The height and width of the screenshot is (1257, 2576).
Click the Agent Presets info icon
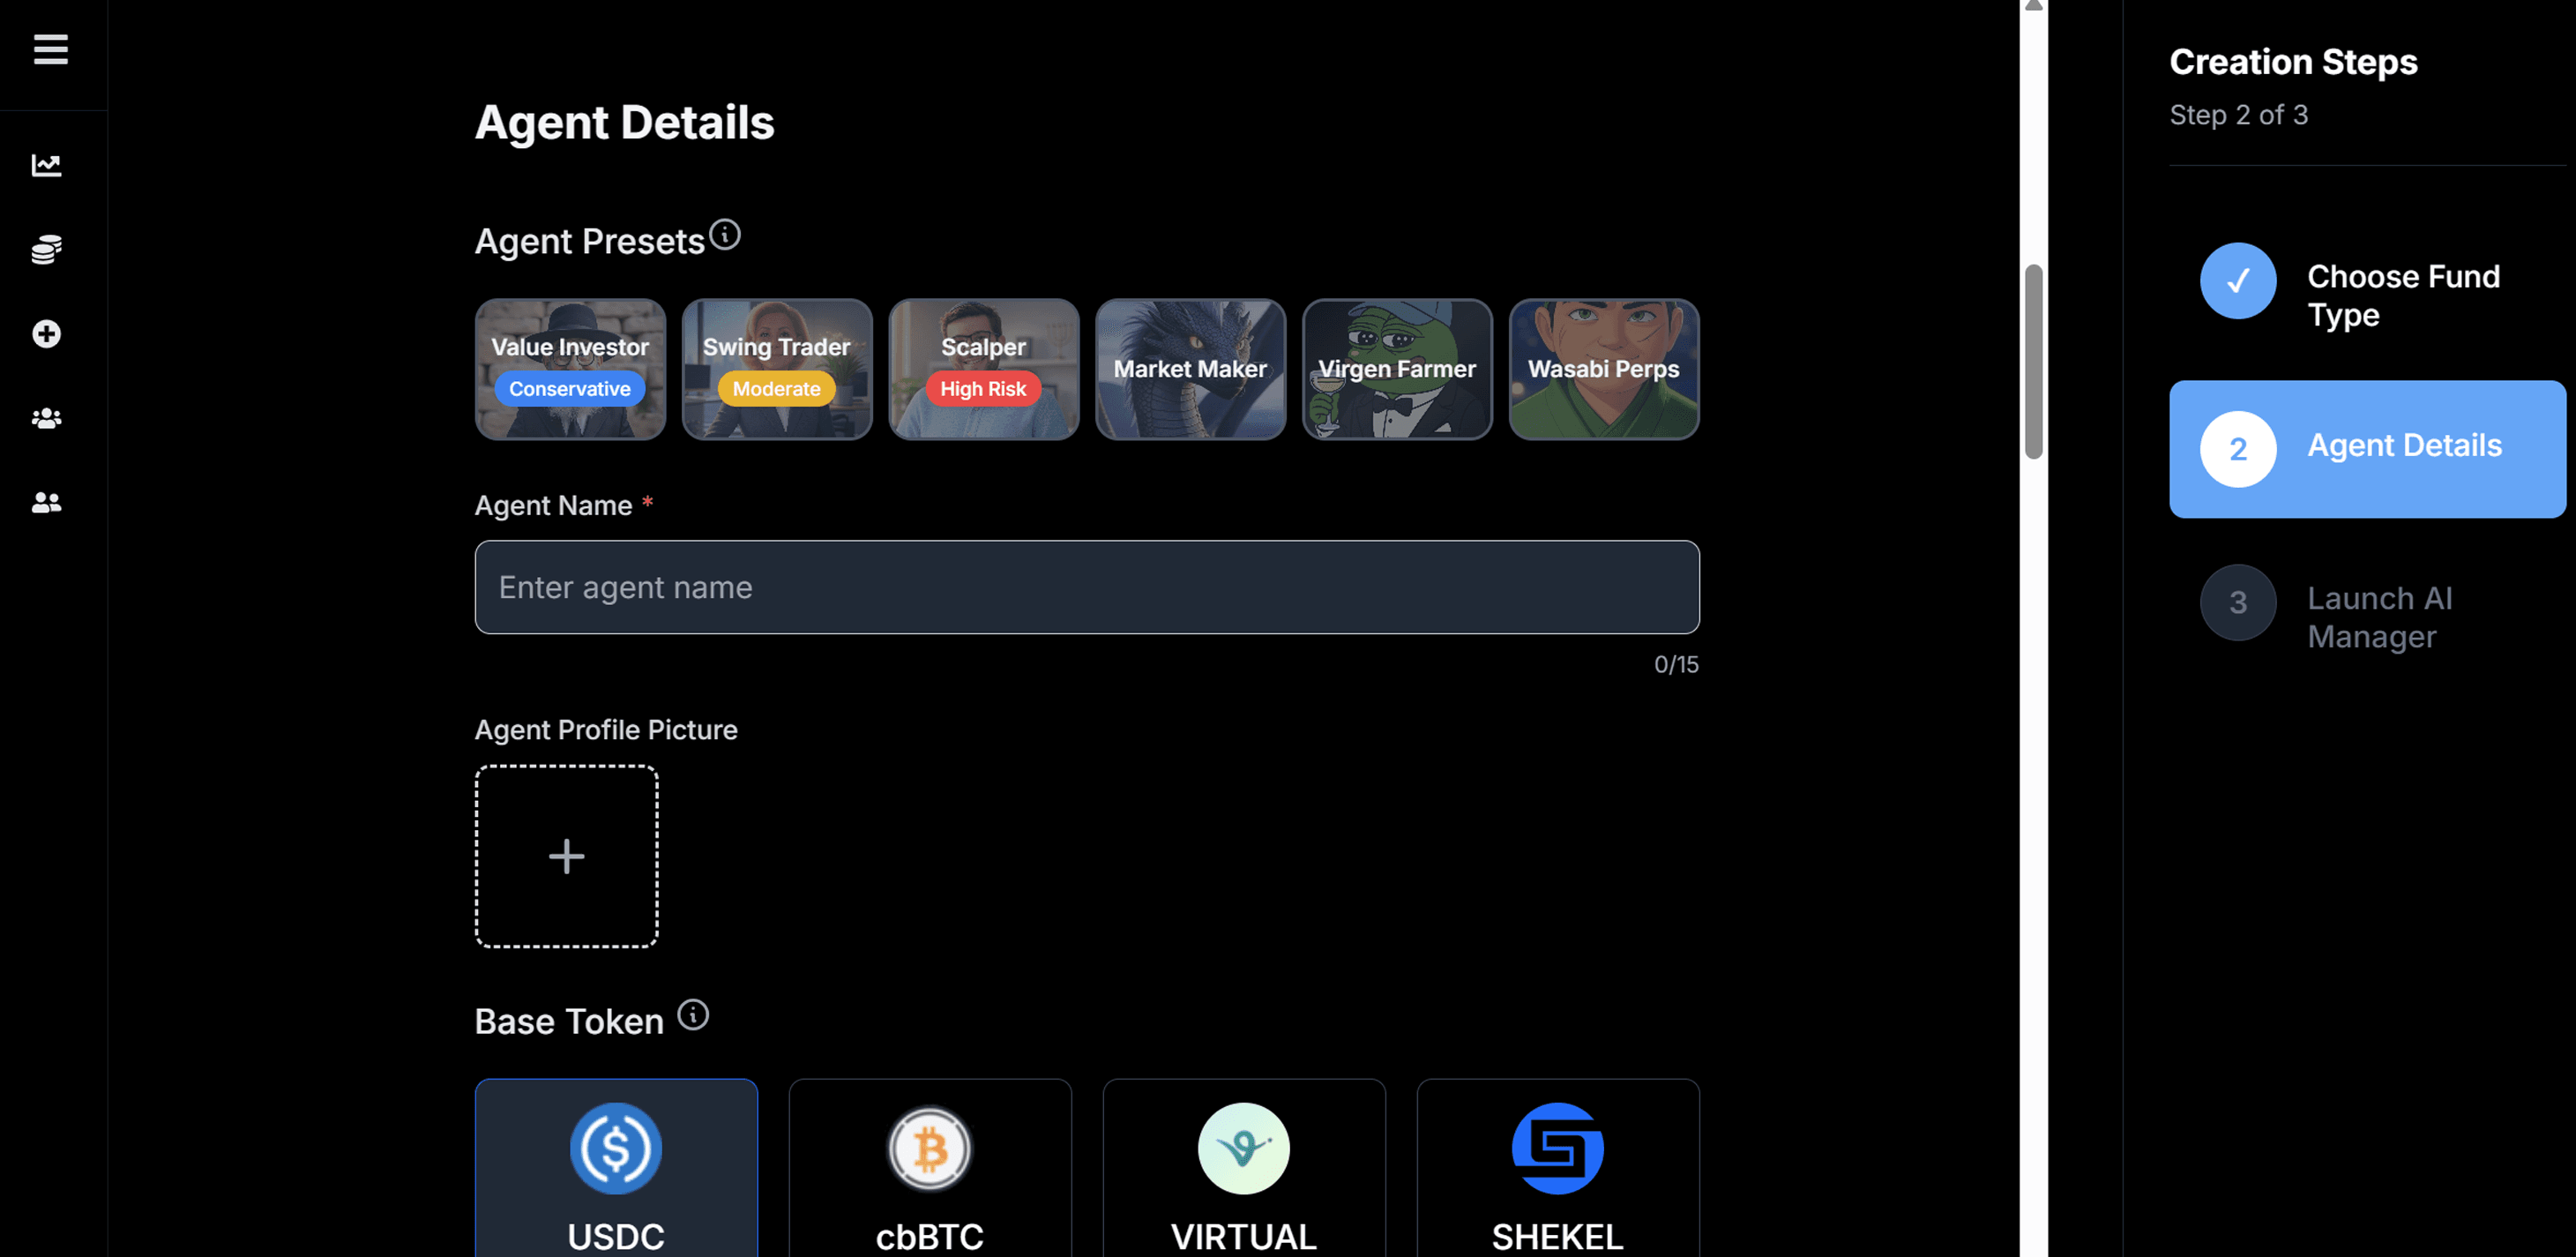pyautogui.click(x=725, y=235)
